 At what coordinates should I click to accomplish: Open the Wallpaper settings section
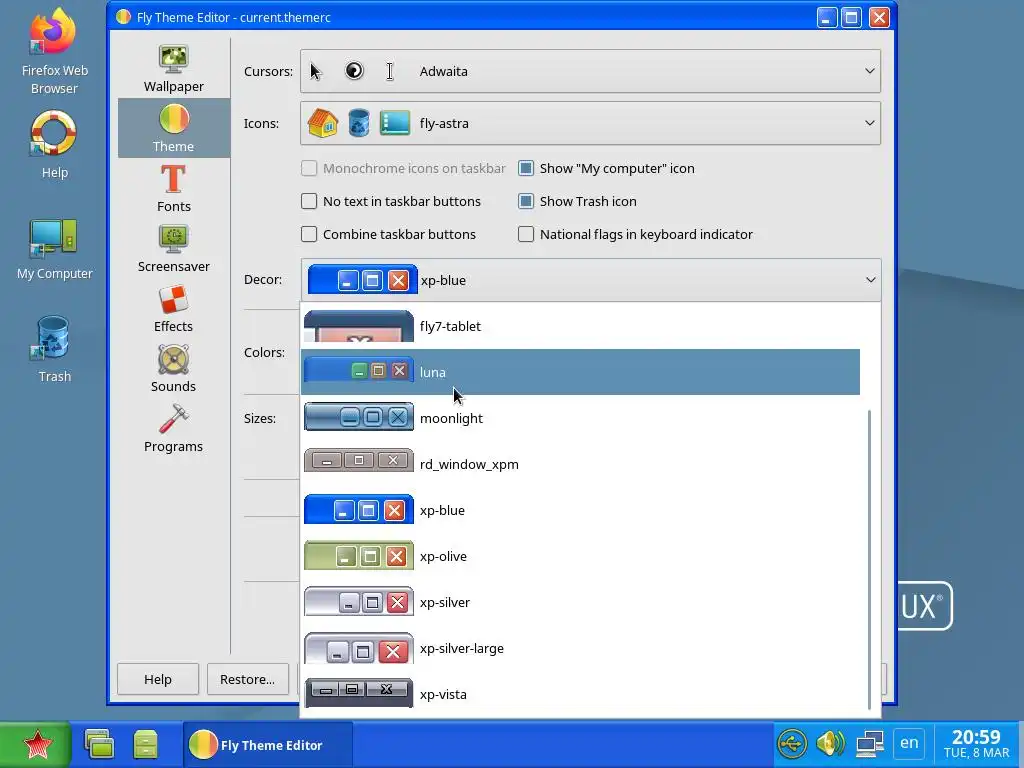(x=174, y=69)
